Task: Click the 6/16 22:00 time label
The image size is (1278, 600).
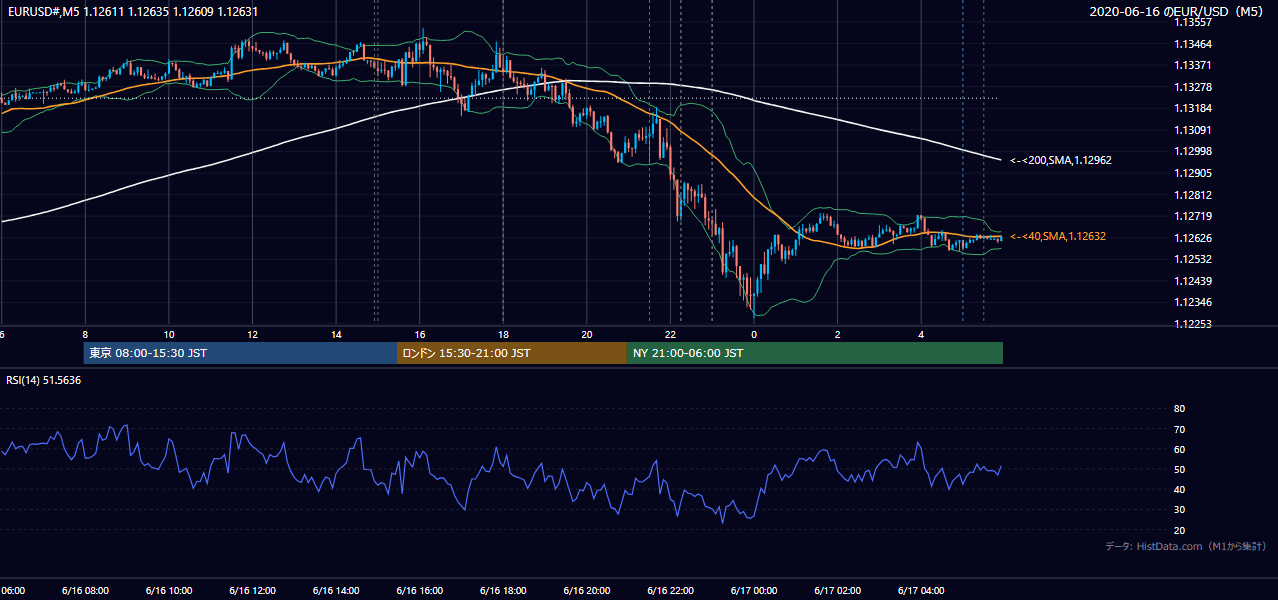Action: pyautogui.click(x=670, y=590)
